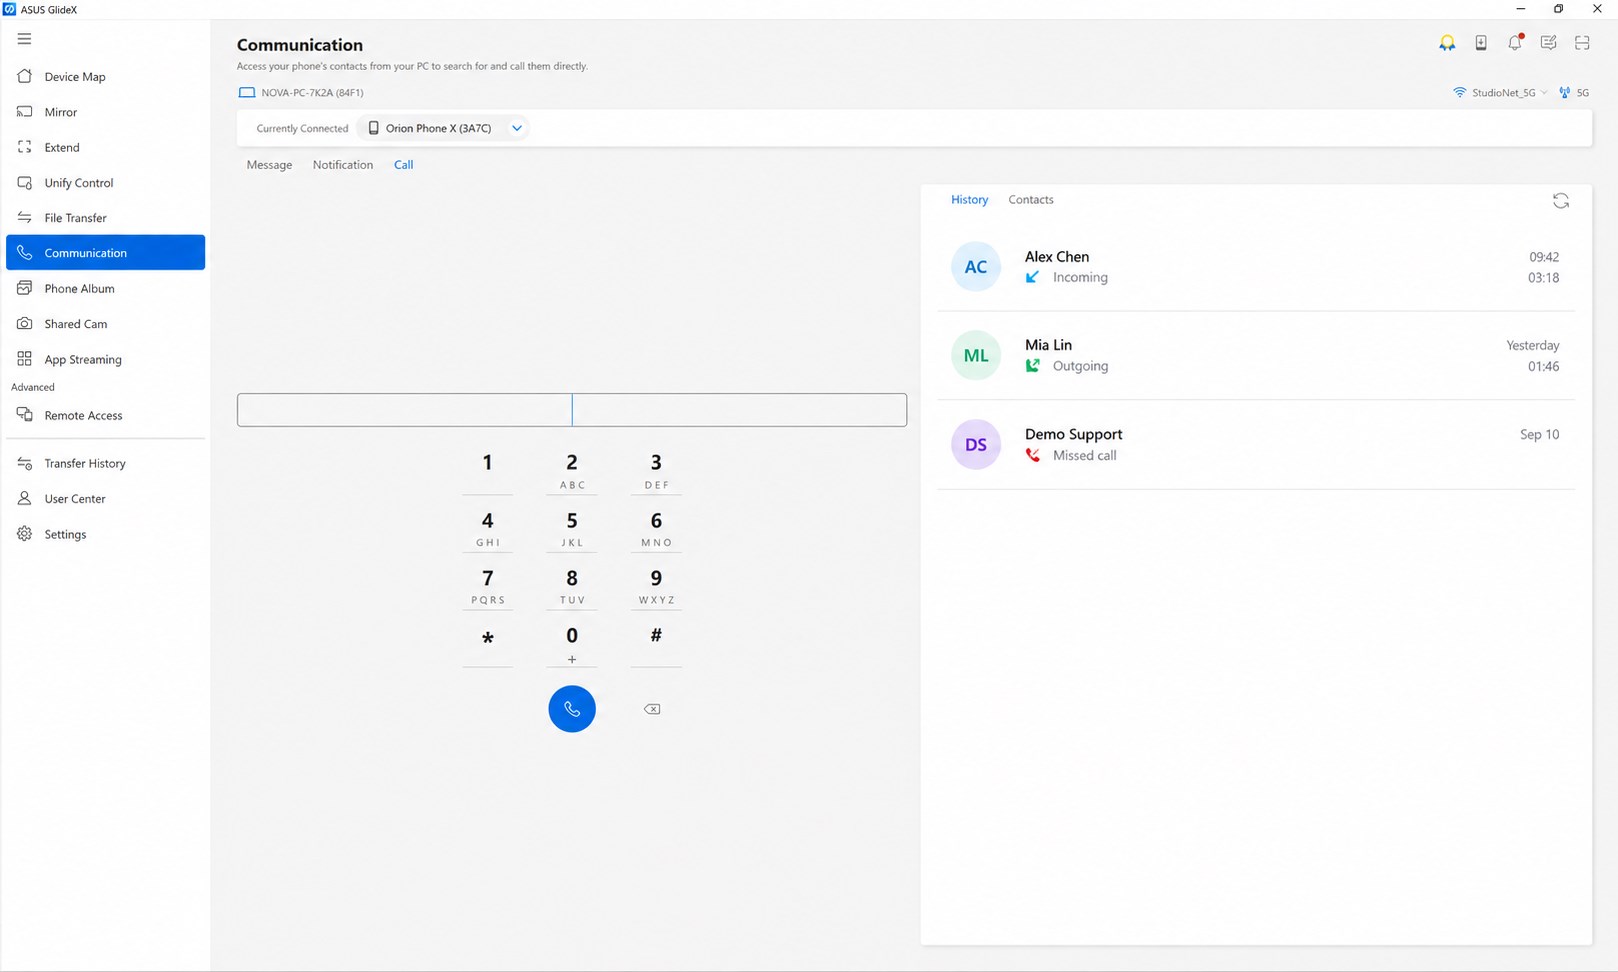This screenshot has height=972, width=1618.
Task: Click the Phone Album sidebar icon
Action: pyautogui.click(x=25, y=288)
